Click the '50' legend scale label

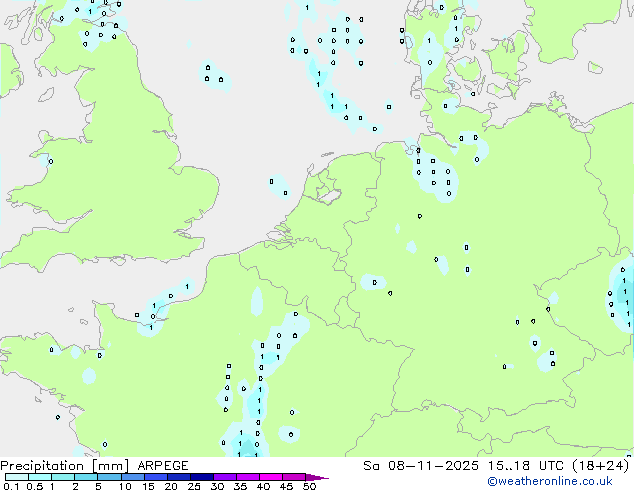[x=309, y=486]
